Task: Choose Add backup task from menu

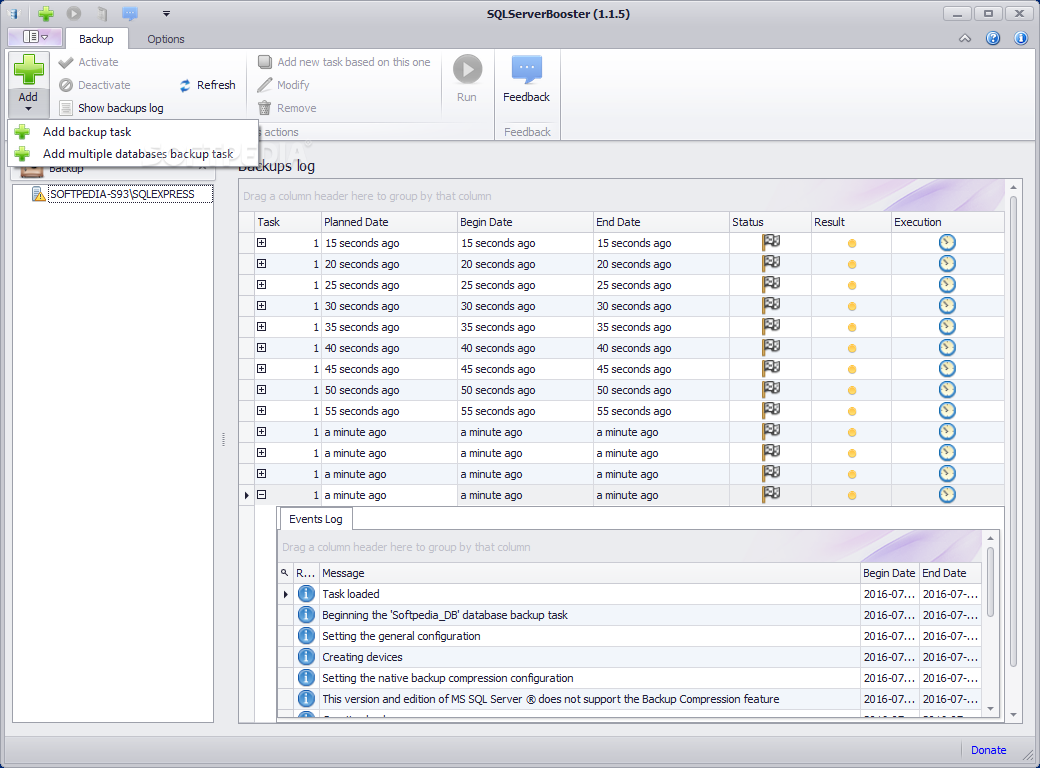Action: pyautogui.click(x=87, y=131)
